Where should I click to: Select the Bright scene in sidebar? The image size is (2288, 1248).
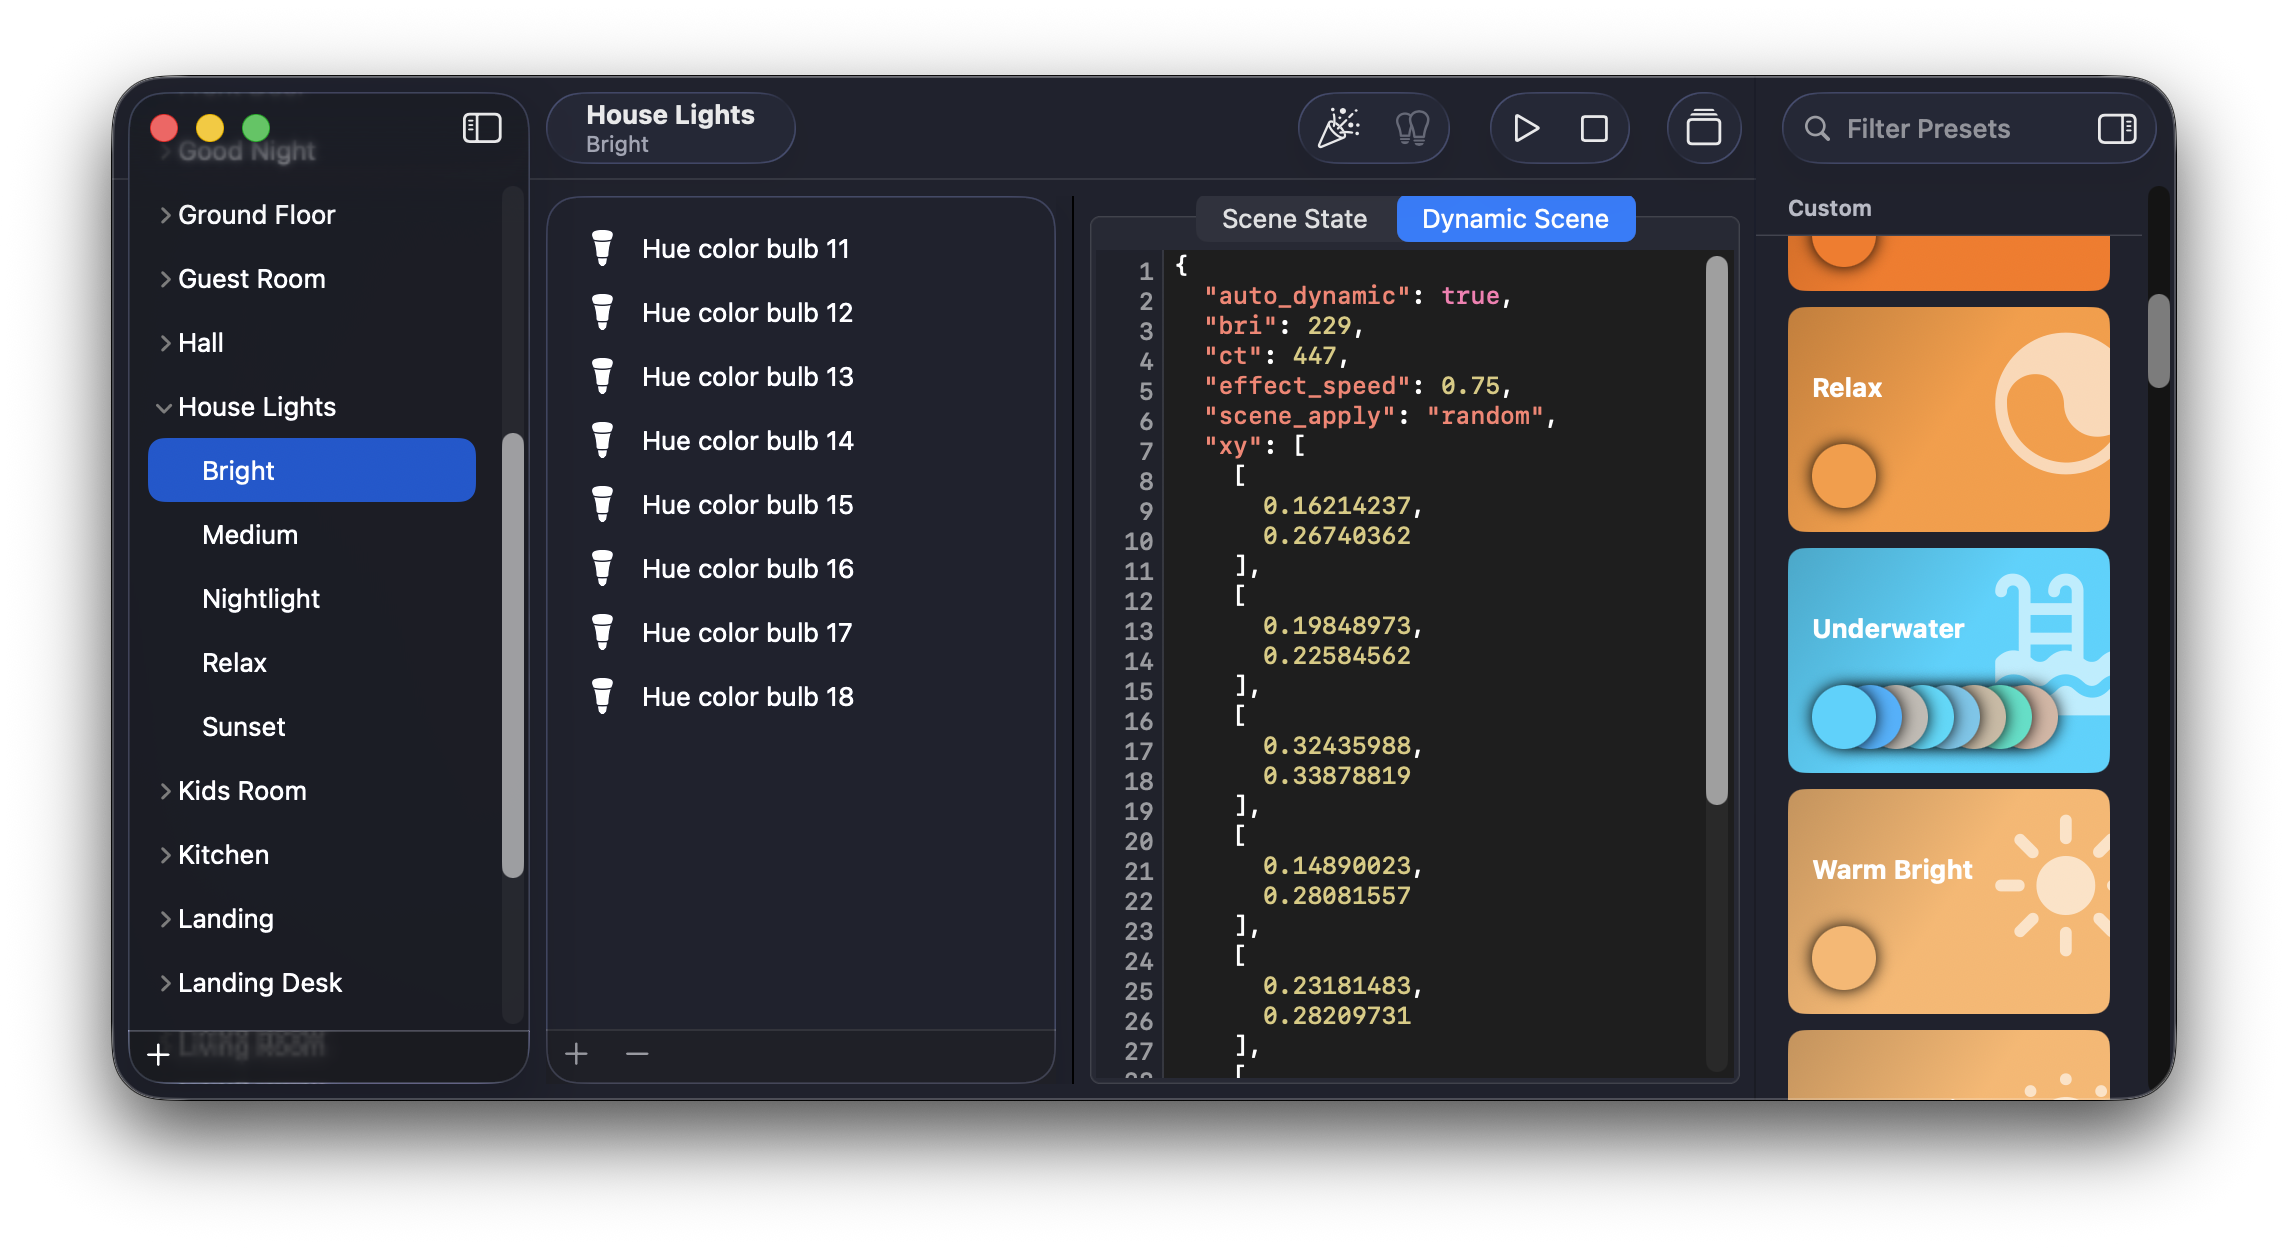(312, 470)
